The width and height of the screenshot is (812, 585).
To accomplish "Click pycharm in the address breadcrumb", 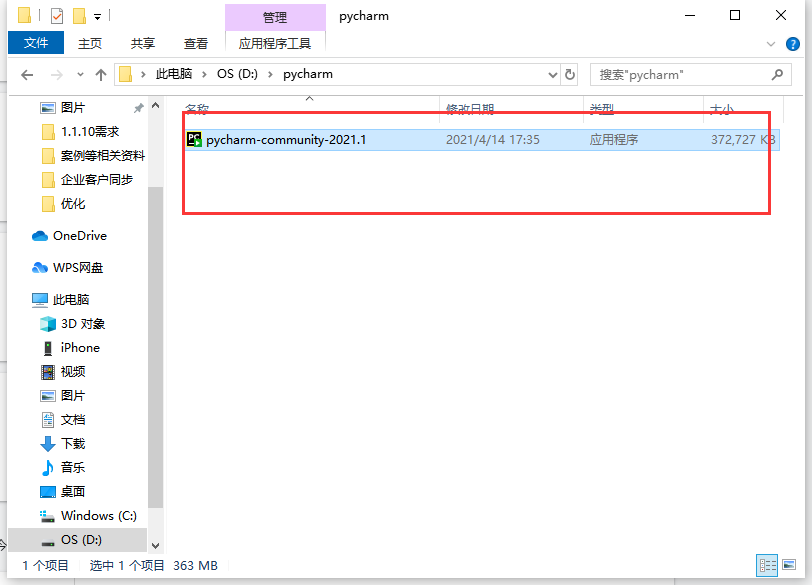I will pos(308,74).
